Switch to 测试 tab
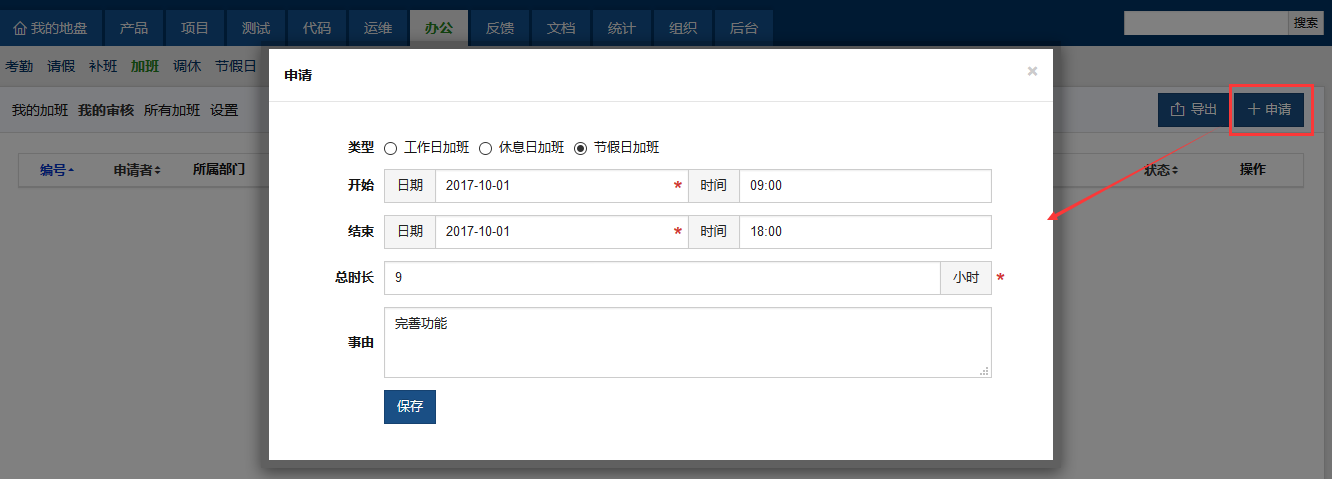This screenshot has height=479, width=1332. pos(256,28)
